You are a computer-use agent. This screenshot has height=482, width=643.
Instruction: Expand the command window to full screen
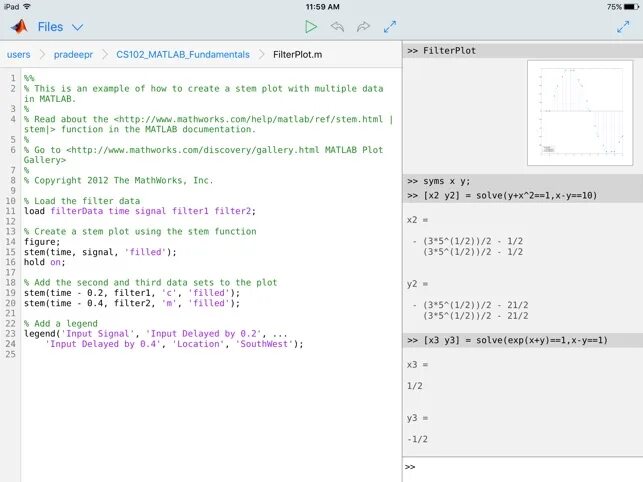click(623, 27)
